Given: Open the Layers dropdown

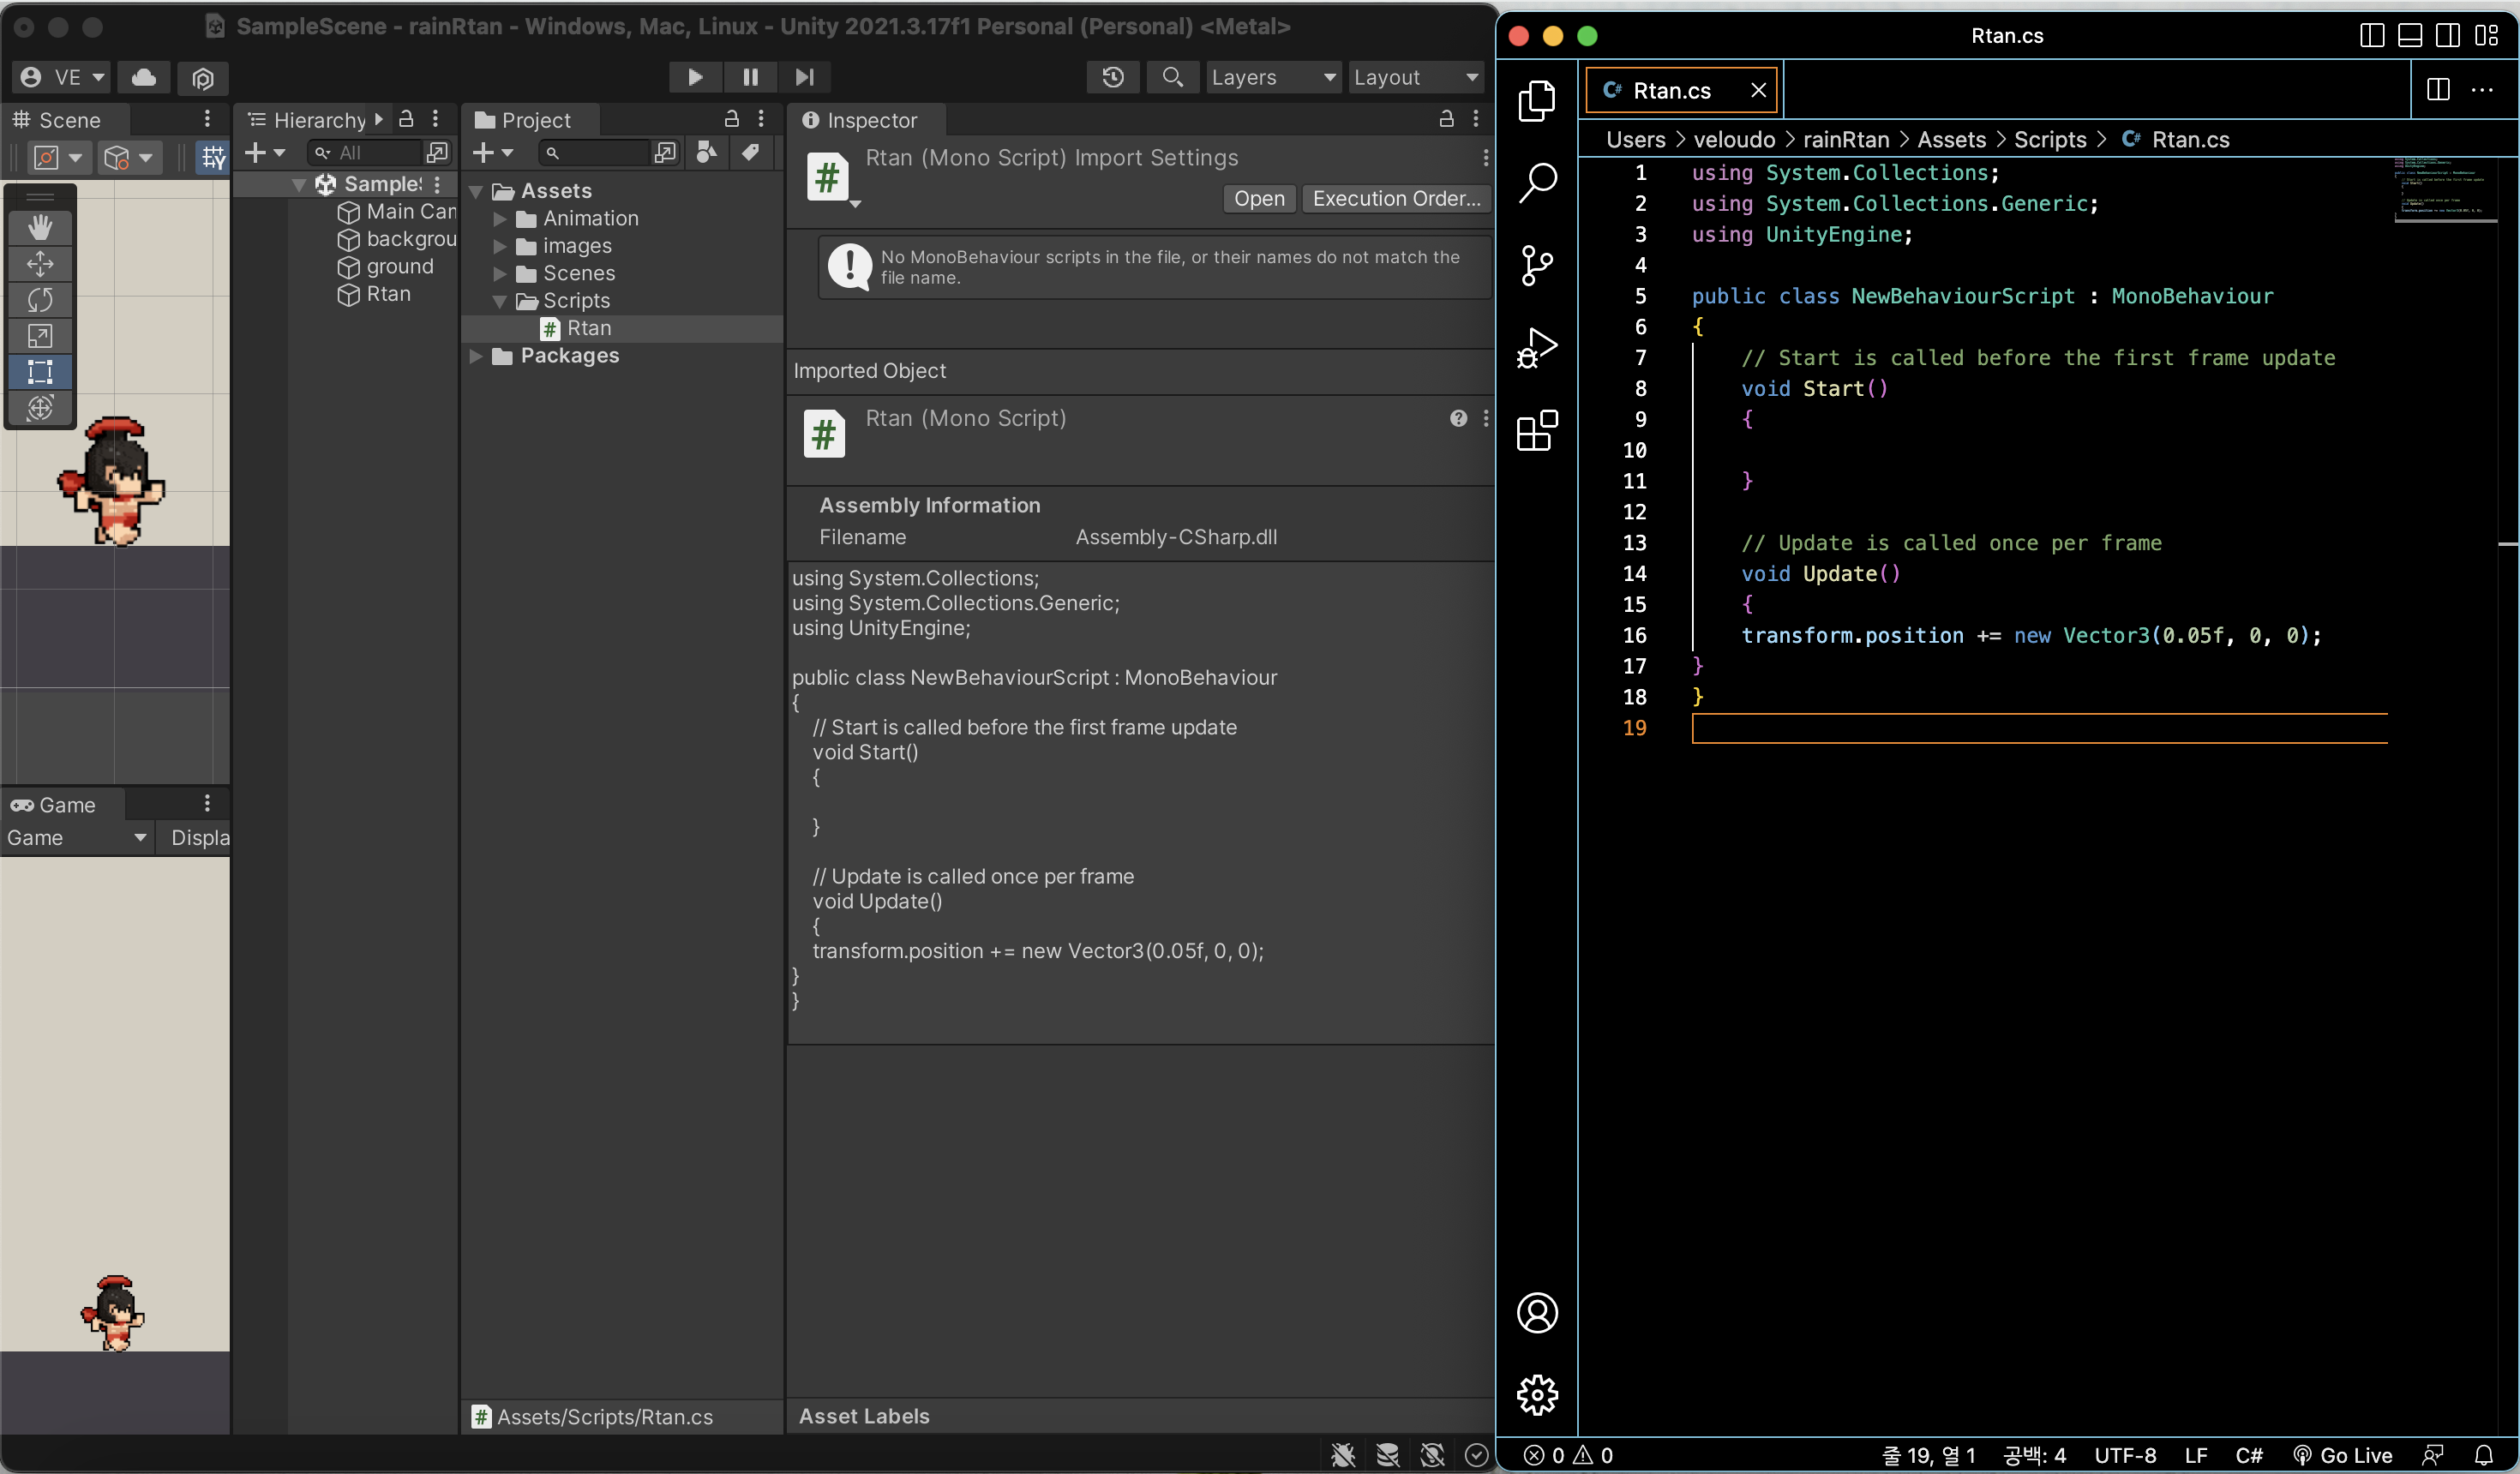Looking at the screenshot, I should (x=1273, y=77).
